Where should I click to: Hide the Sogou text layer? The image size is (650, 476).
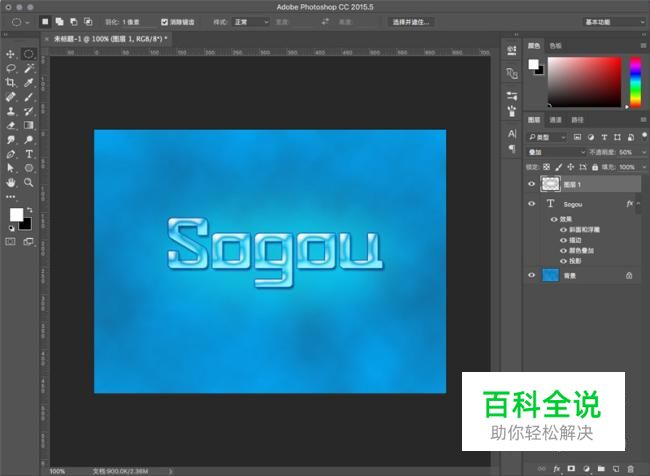[531, 204]
